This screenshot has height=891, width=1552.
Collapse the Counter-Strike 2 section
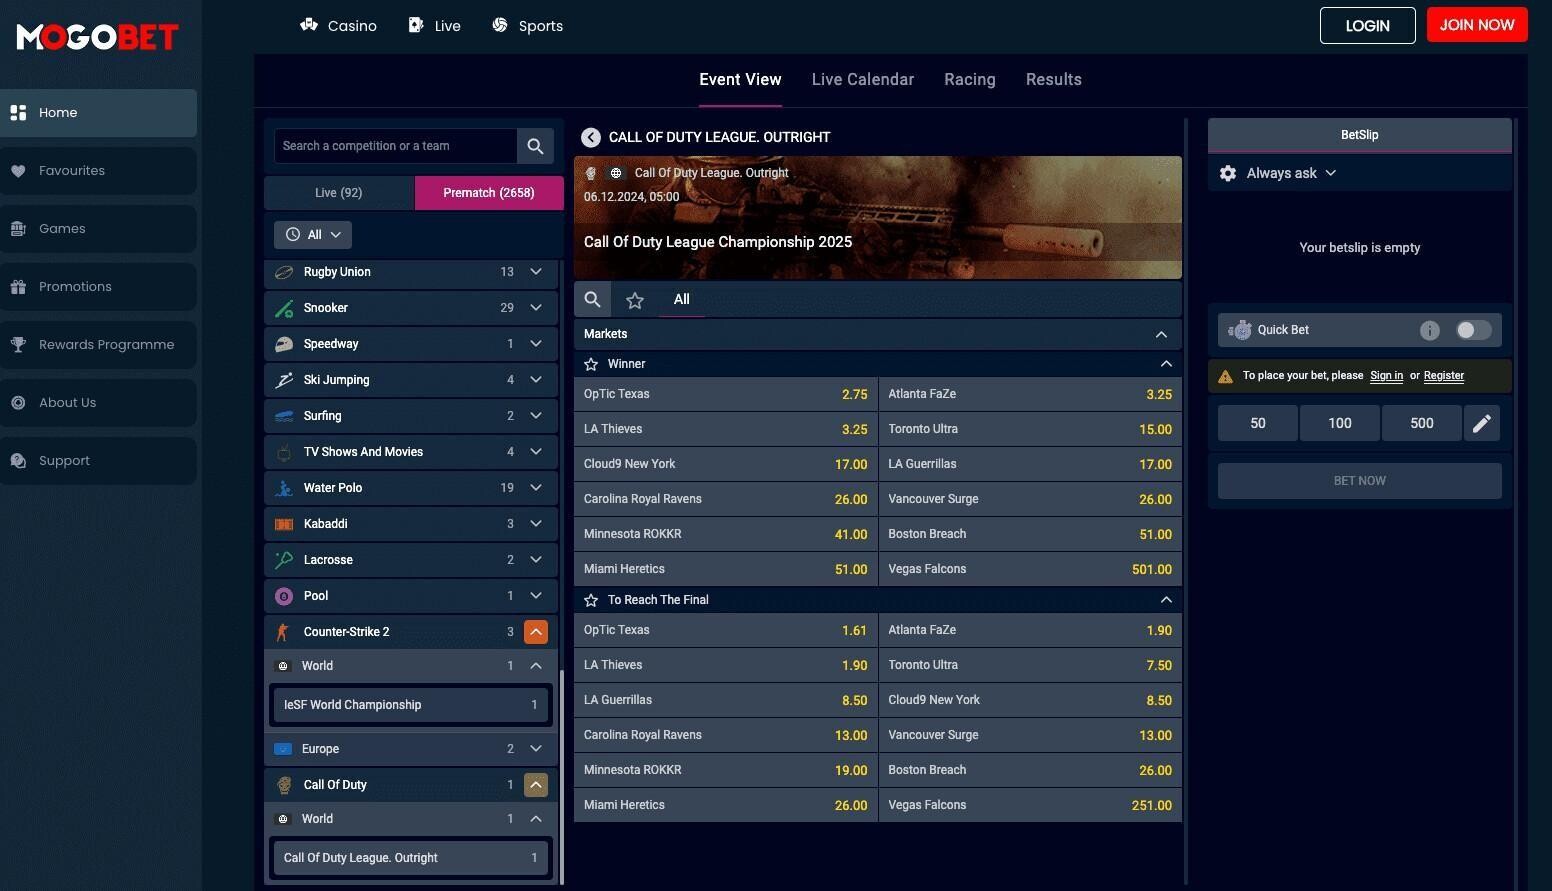536,632
